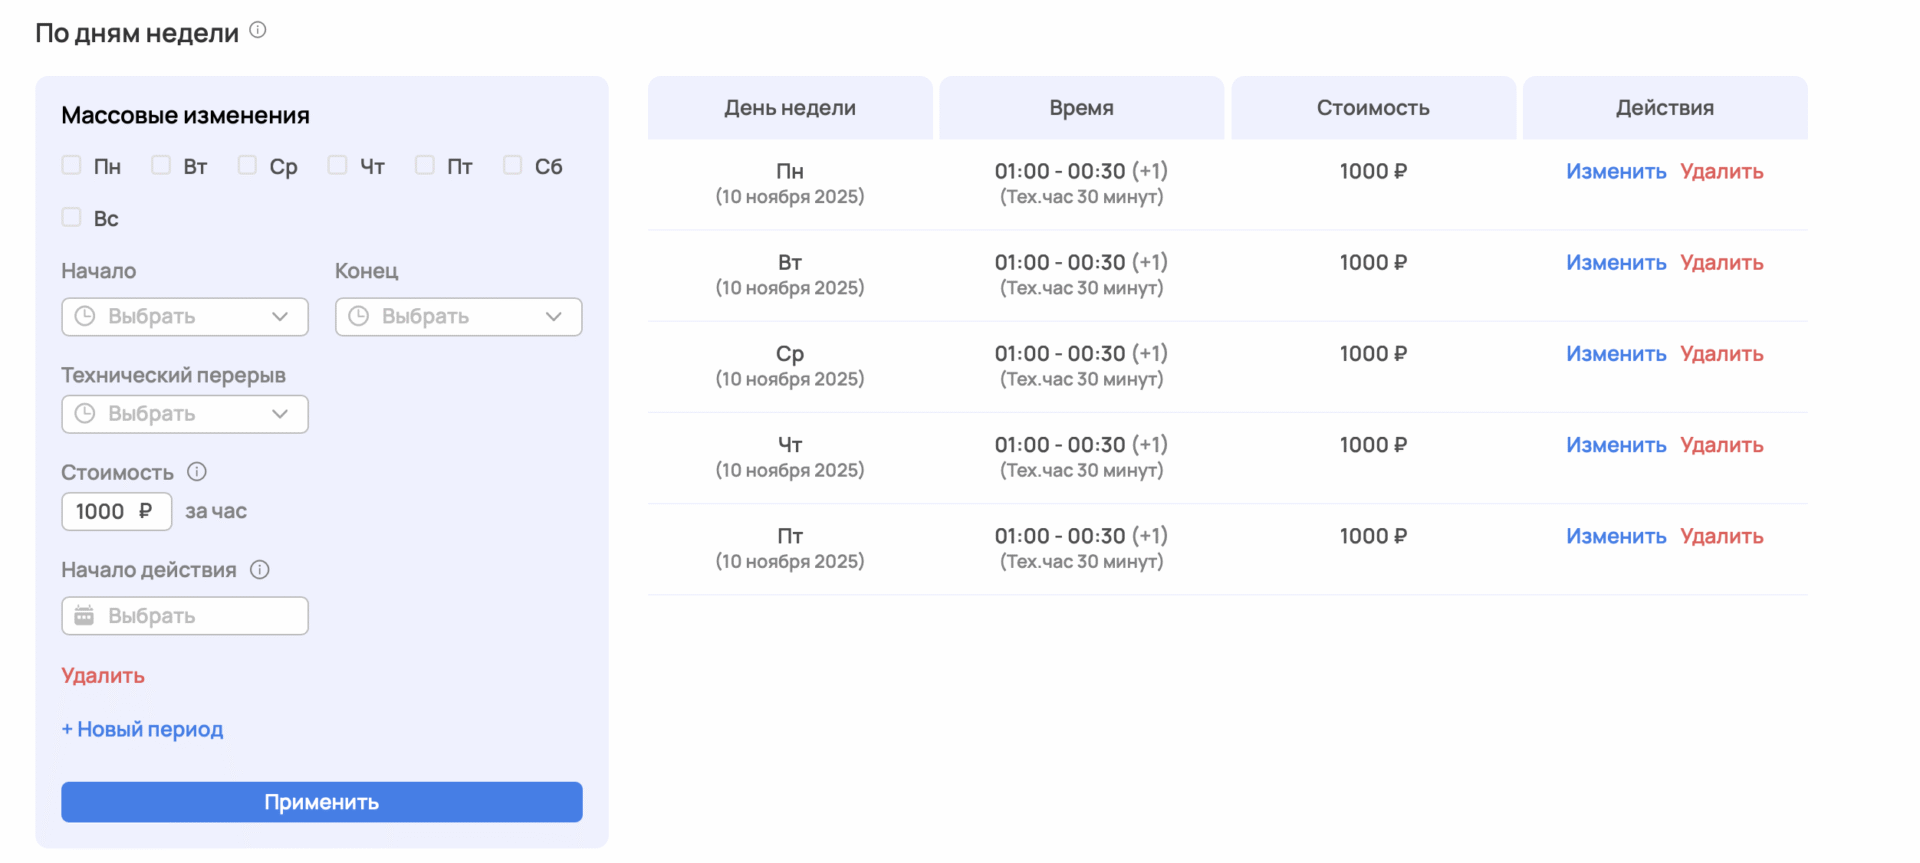The image size is (1920, 863).
Task: Click the 'Стоимость' column header
Action: point(1373,108)
